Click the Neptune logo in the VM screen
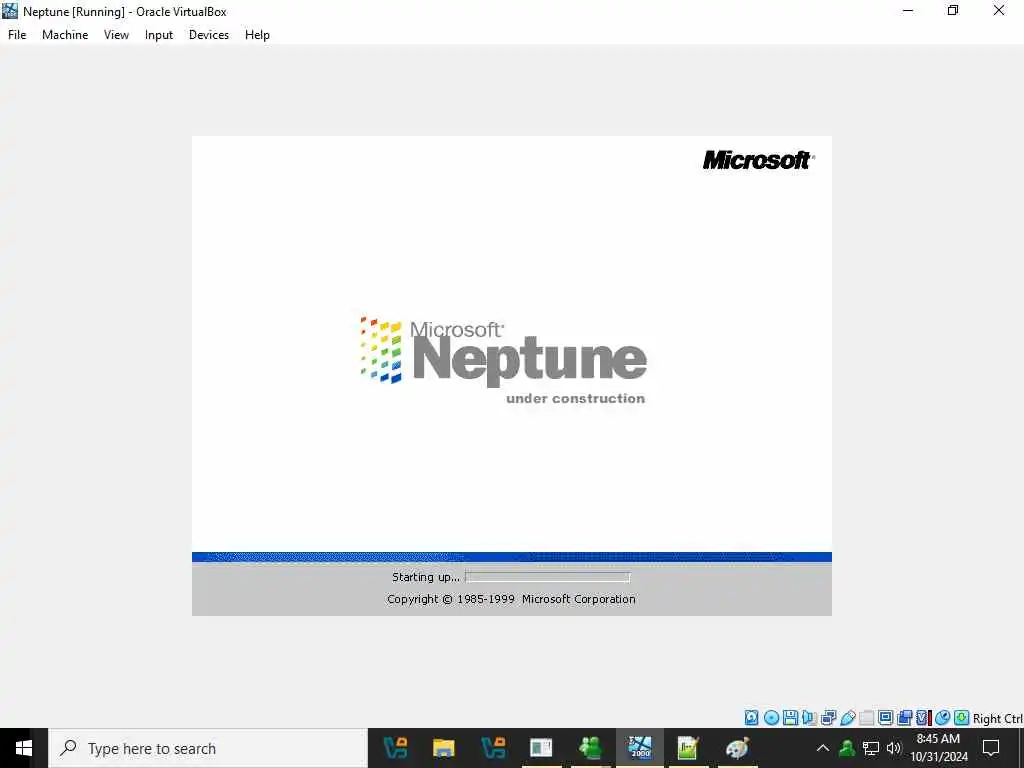1024x768 pixels. 504,358
